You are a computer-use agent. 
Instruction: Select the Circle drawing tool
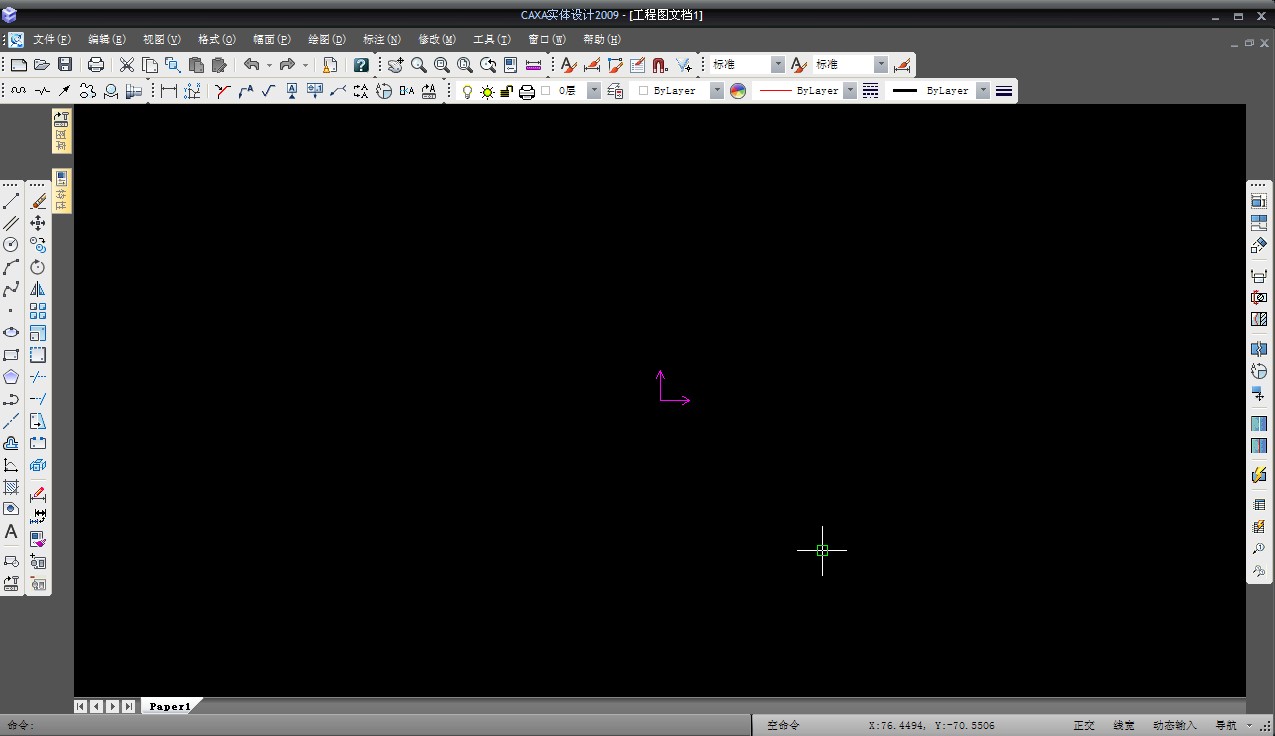11,245
